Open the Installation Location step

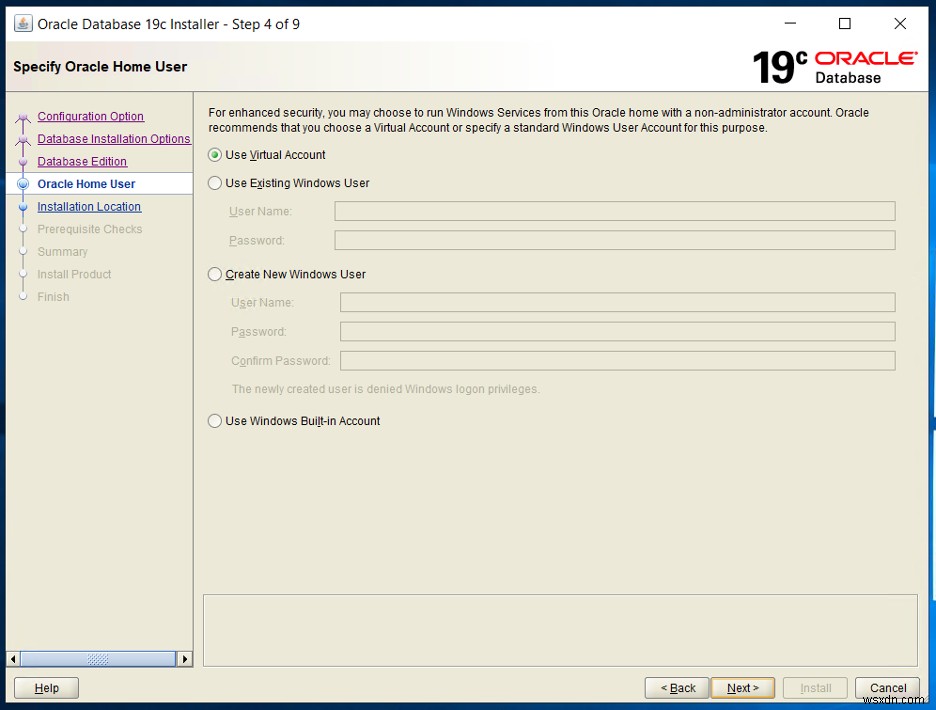(89, 207)
